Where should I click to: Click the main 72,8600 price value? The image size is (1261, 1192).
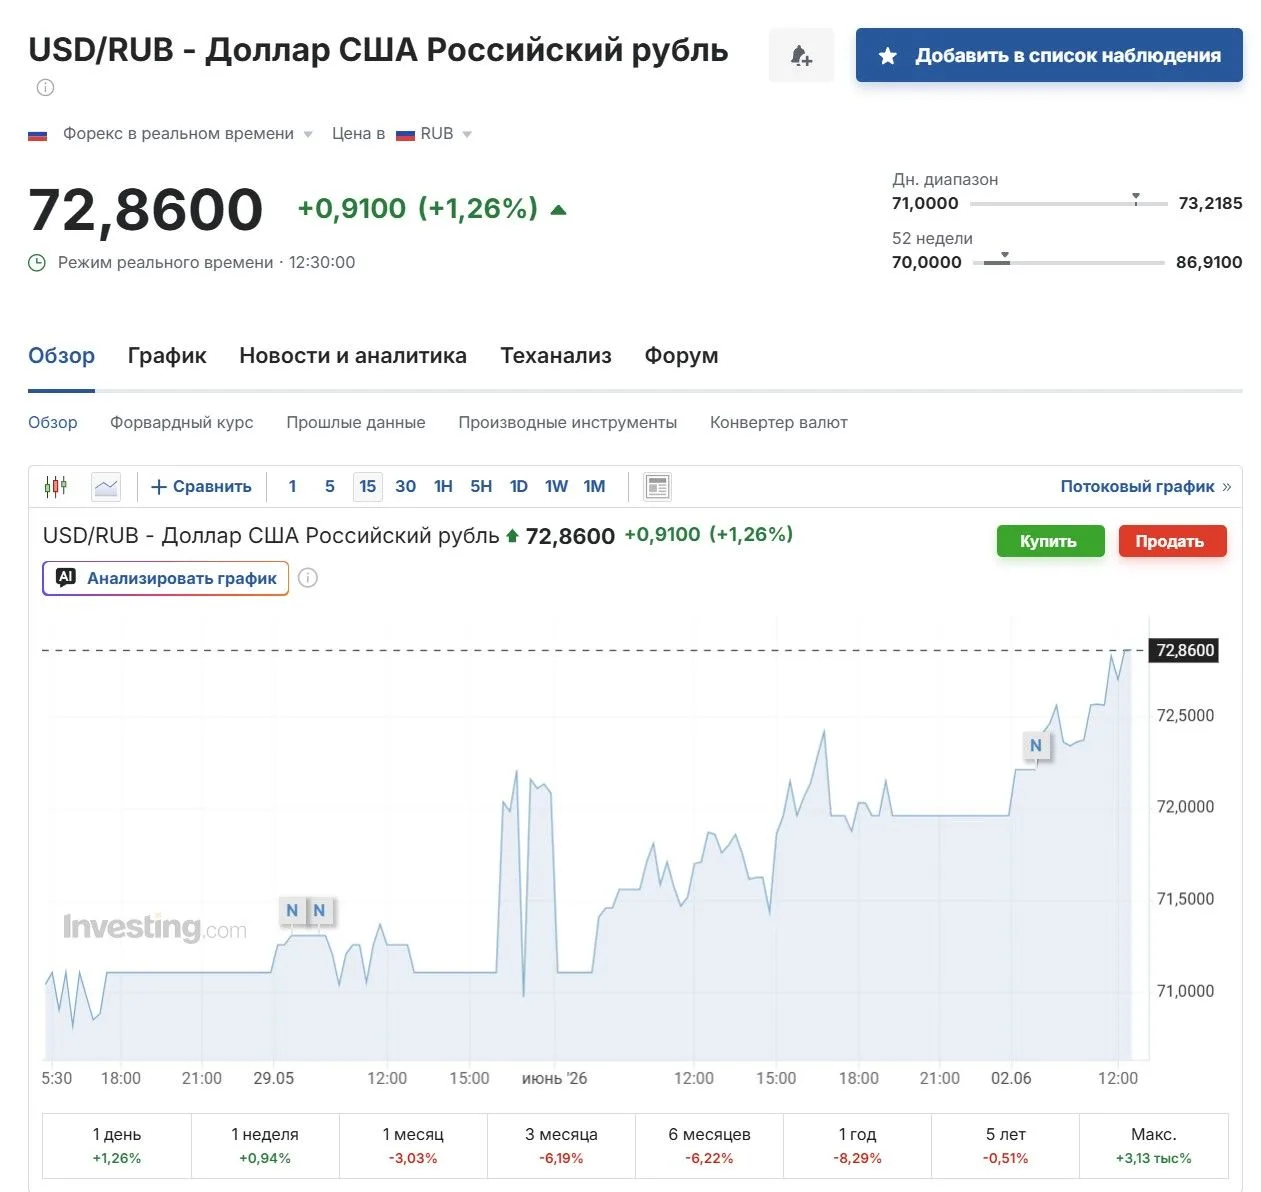click(x=146, y=210)
